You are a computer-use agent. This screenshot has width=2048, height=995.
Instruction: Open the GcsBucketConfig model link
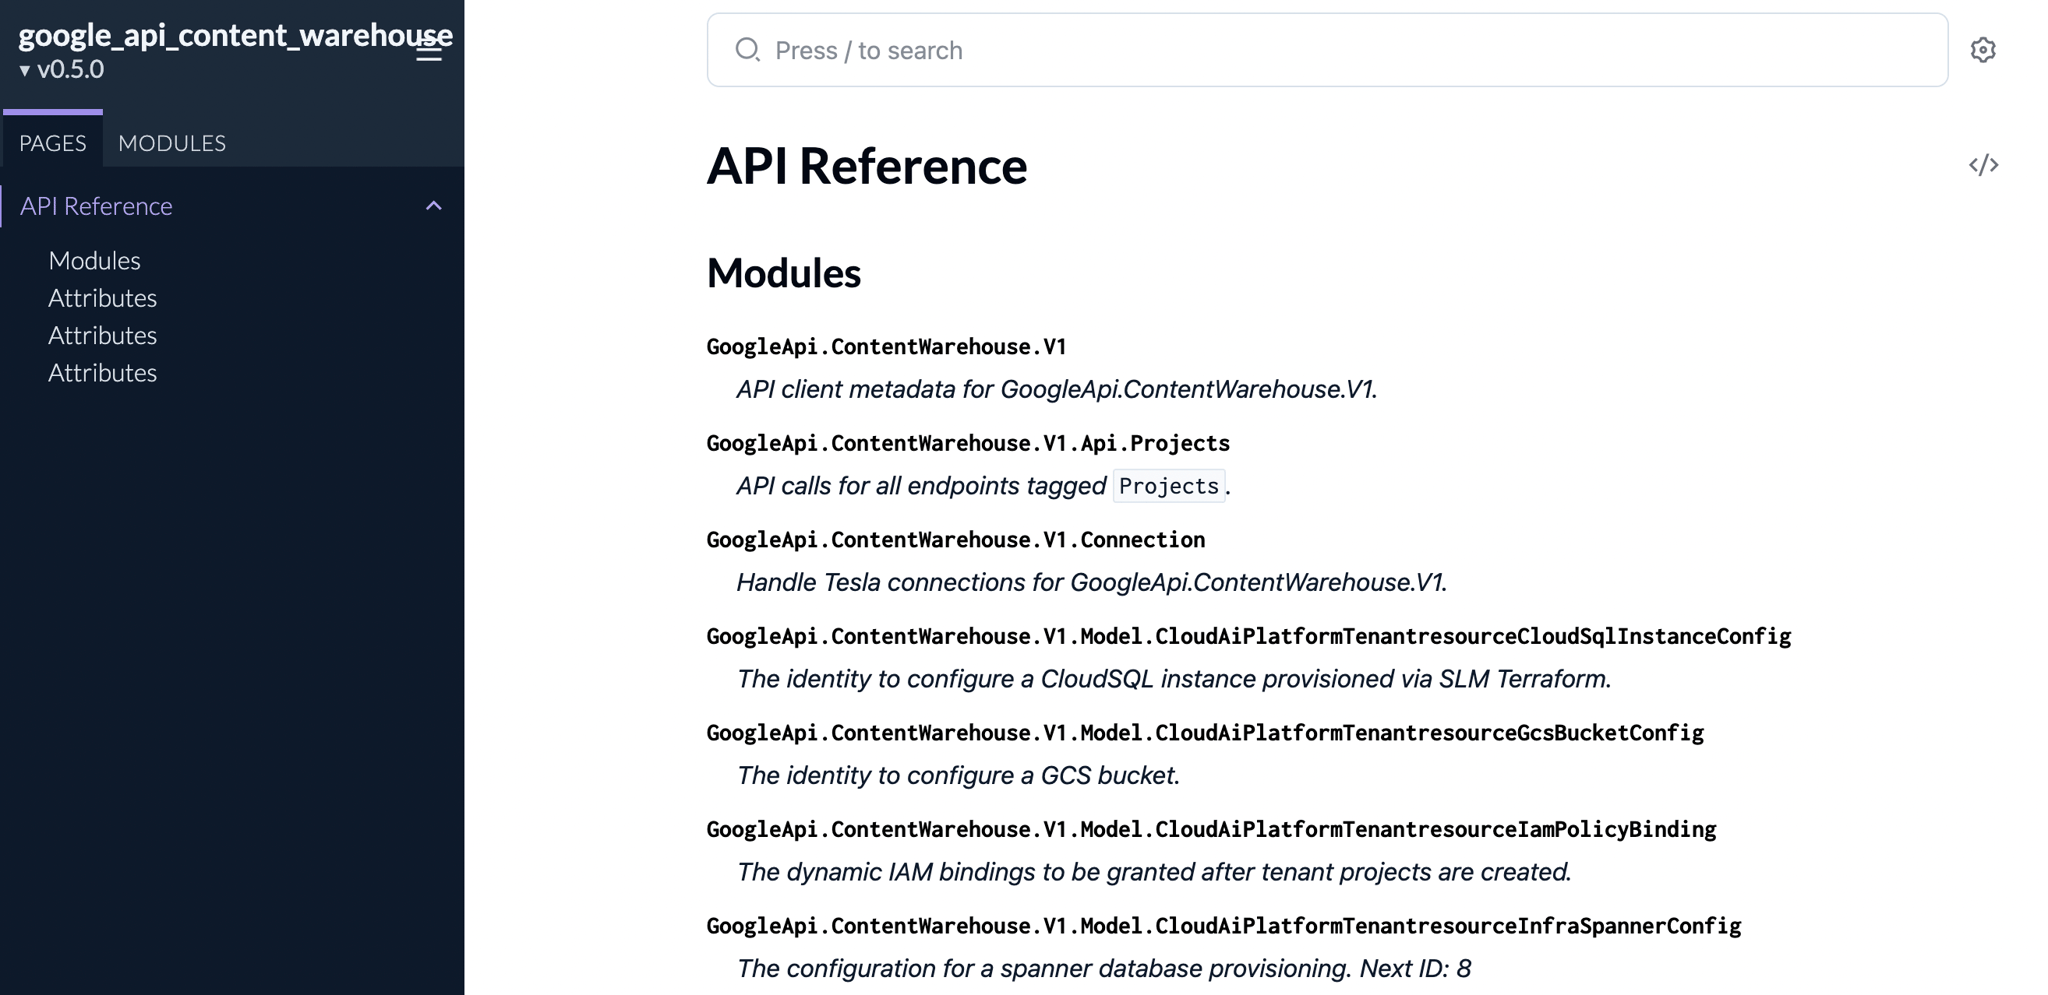(x=1205, y=733)
